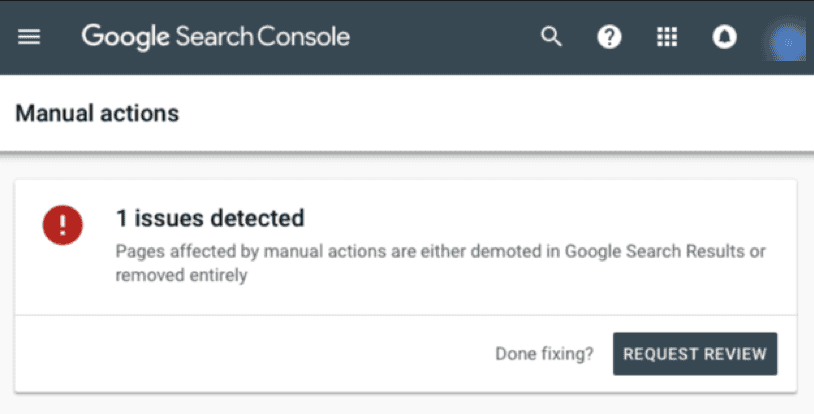Open the account profile avatar
The height and width of the screenshot is (414, 814).
click(788, 40)
